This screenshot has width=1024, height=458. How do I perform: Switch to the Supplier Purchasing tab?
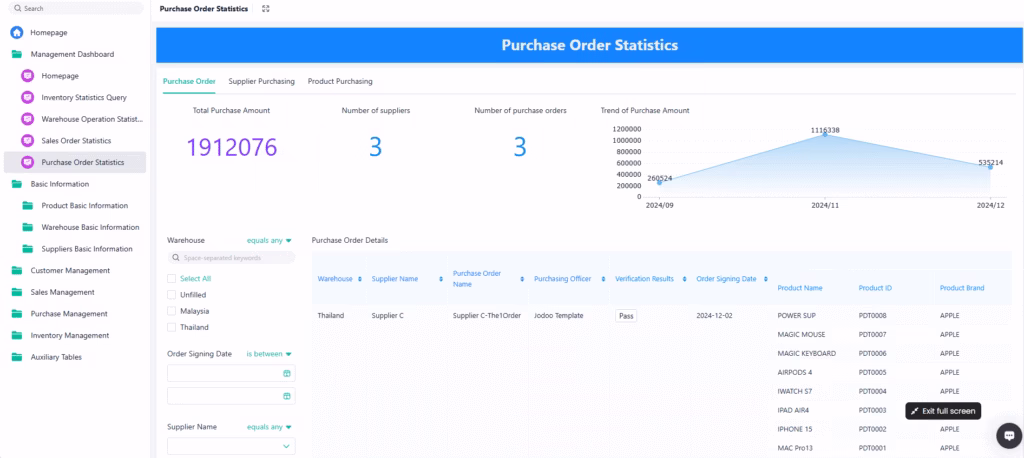261,81
